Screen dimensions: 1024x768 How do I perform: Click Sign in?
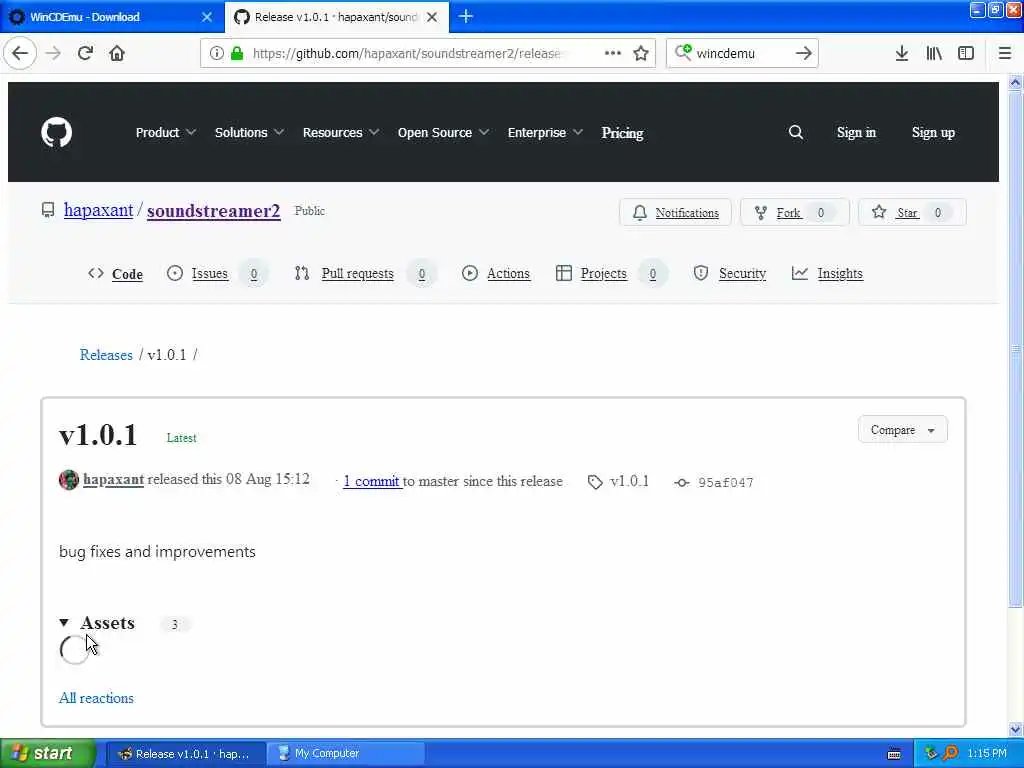pyautogui.click(x=856, y=133)
